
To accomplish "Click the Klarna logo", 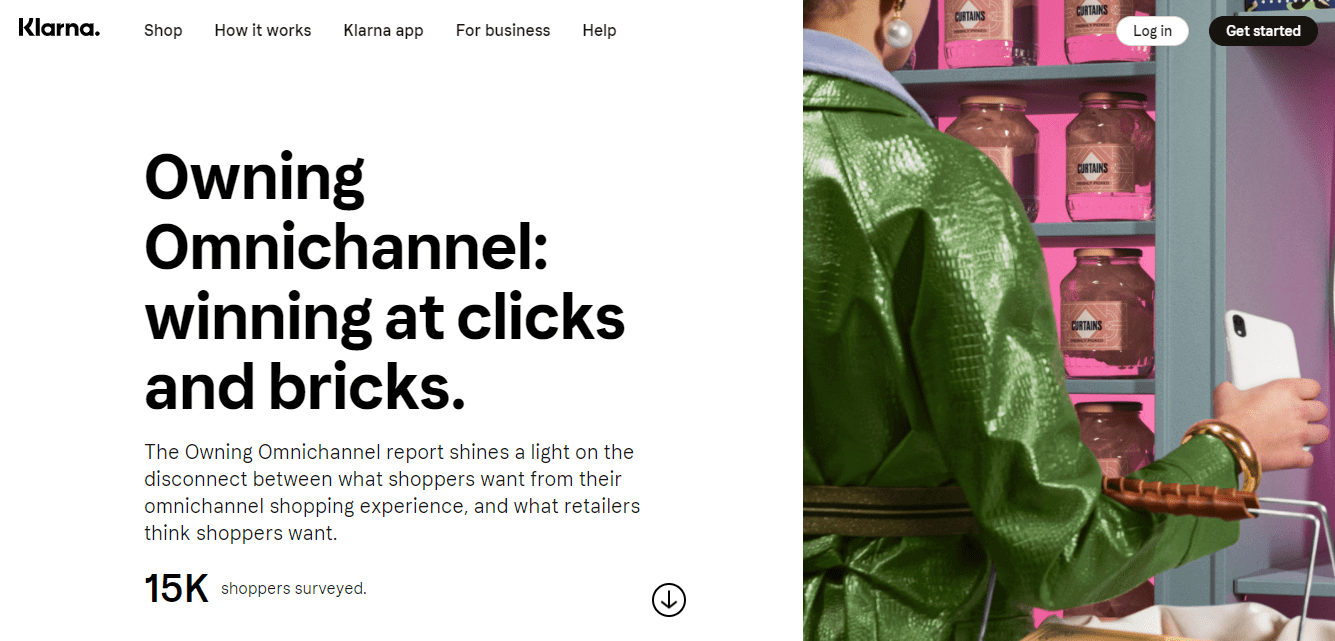I will point(59,28).
